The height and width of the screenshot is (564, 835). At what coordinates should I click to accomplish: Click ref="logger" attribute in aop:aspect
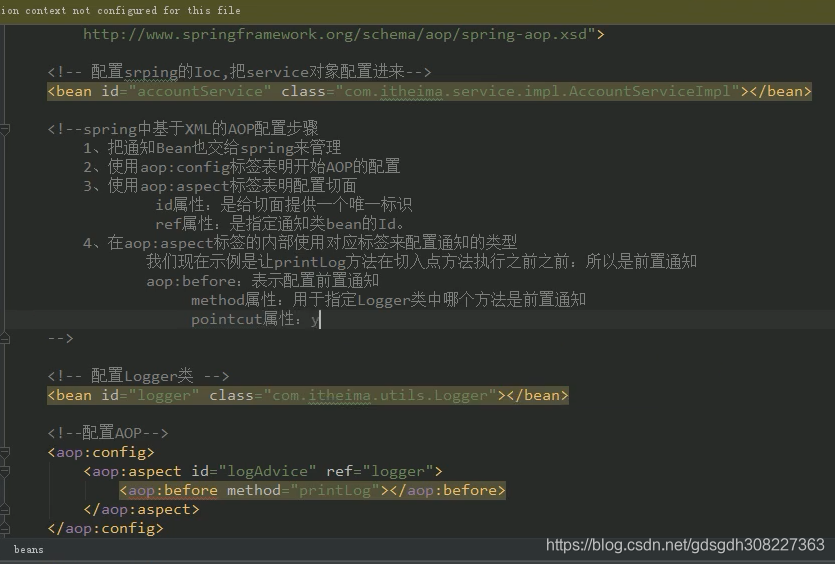380,471
